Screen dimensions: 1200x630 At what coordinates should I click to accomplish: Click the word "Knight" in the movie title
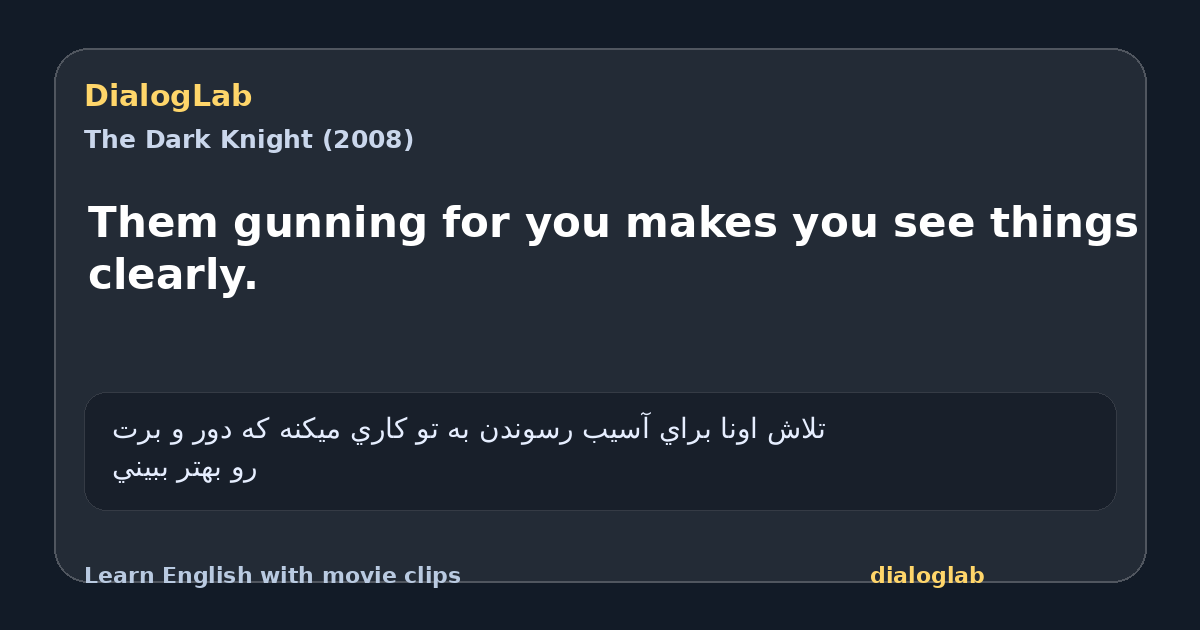click(x=264, y=140)
